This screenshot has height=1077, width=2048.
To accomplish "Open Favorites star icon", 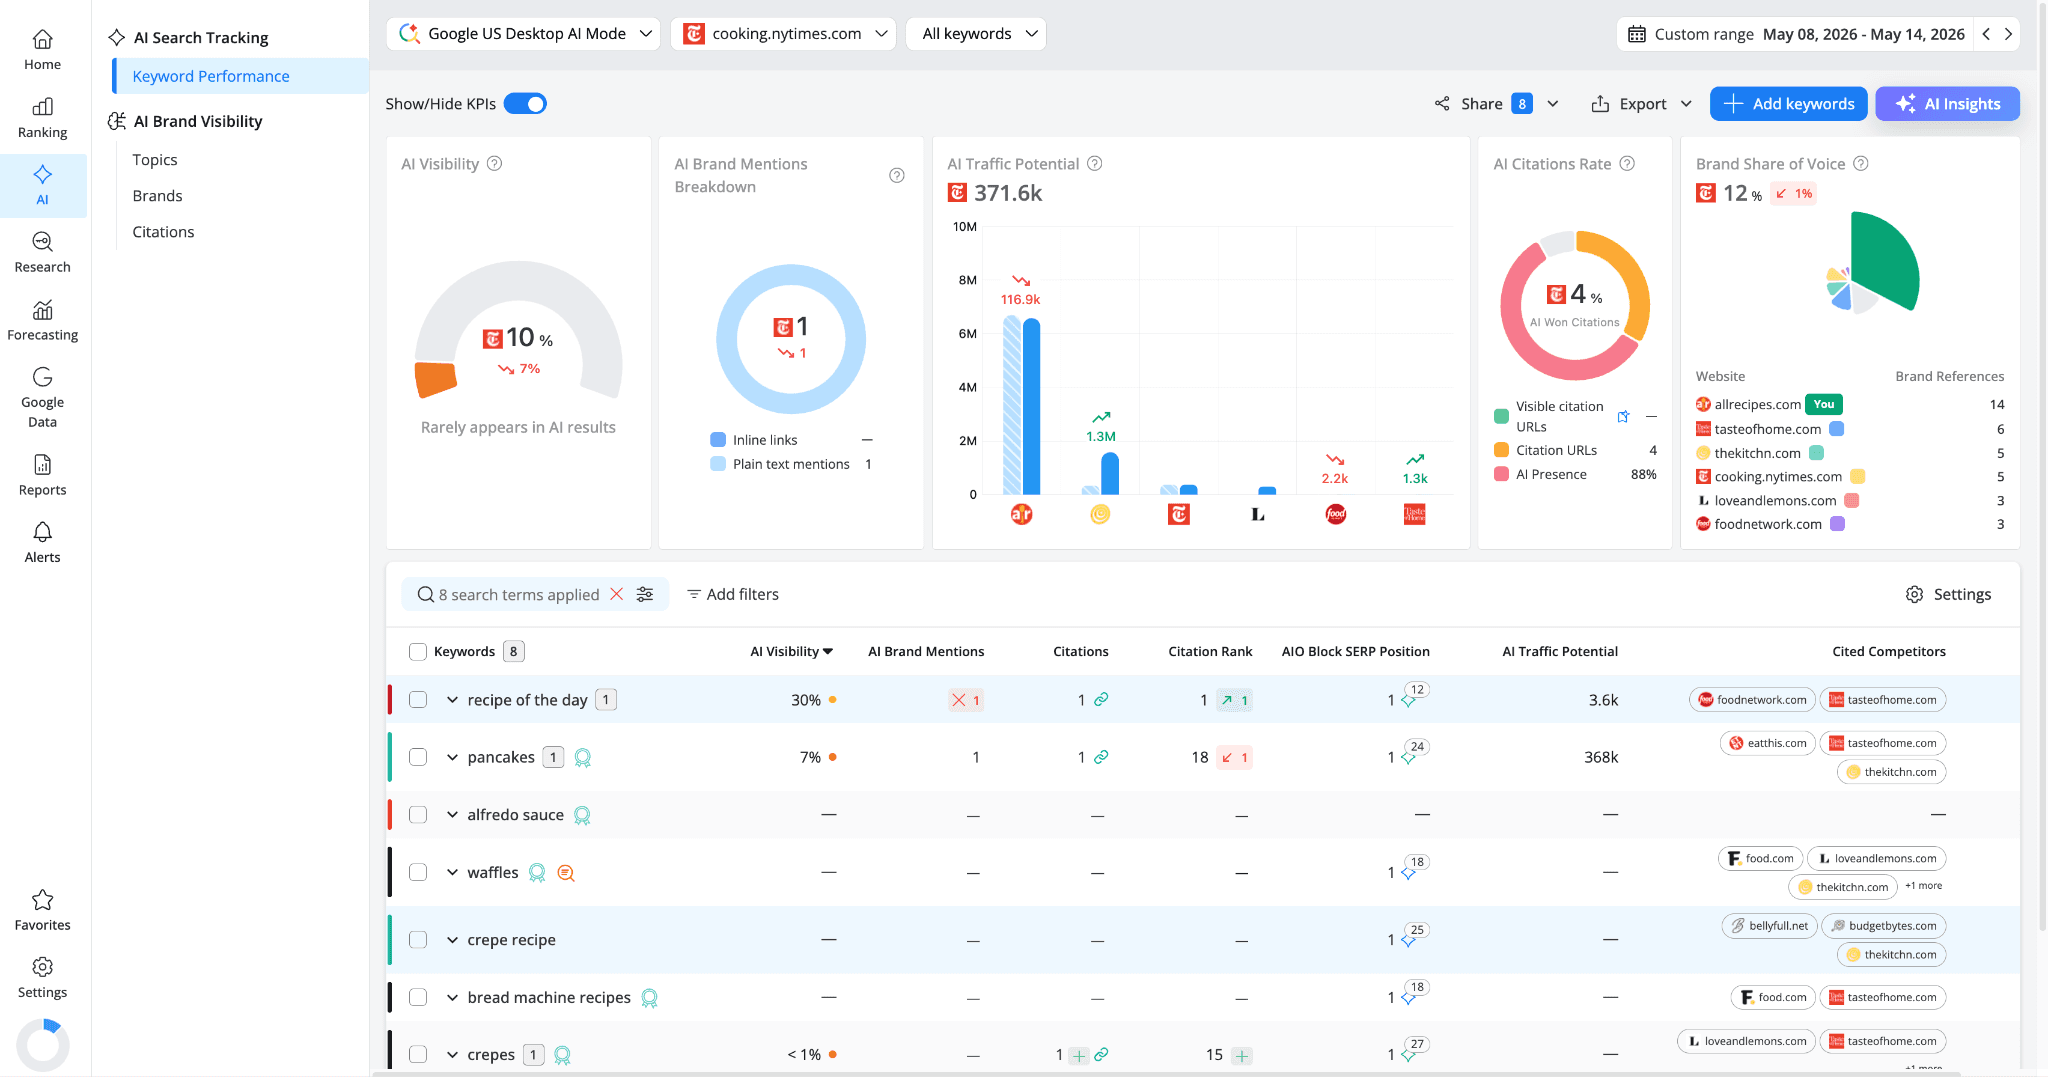I will (x=43, y=900).
